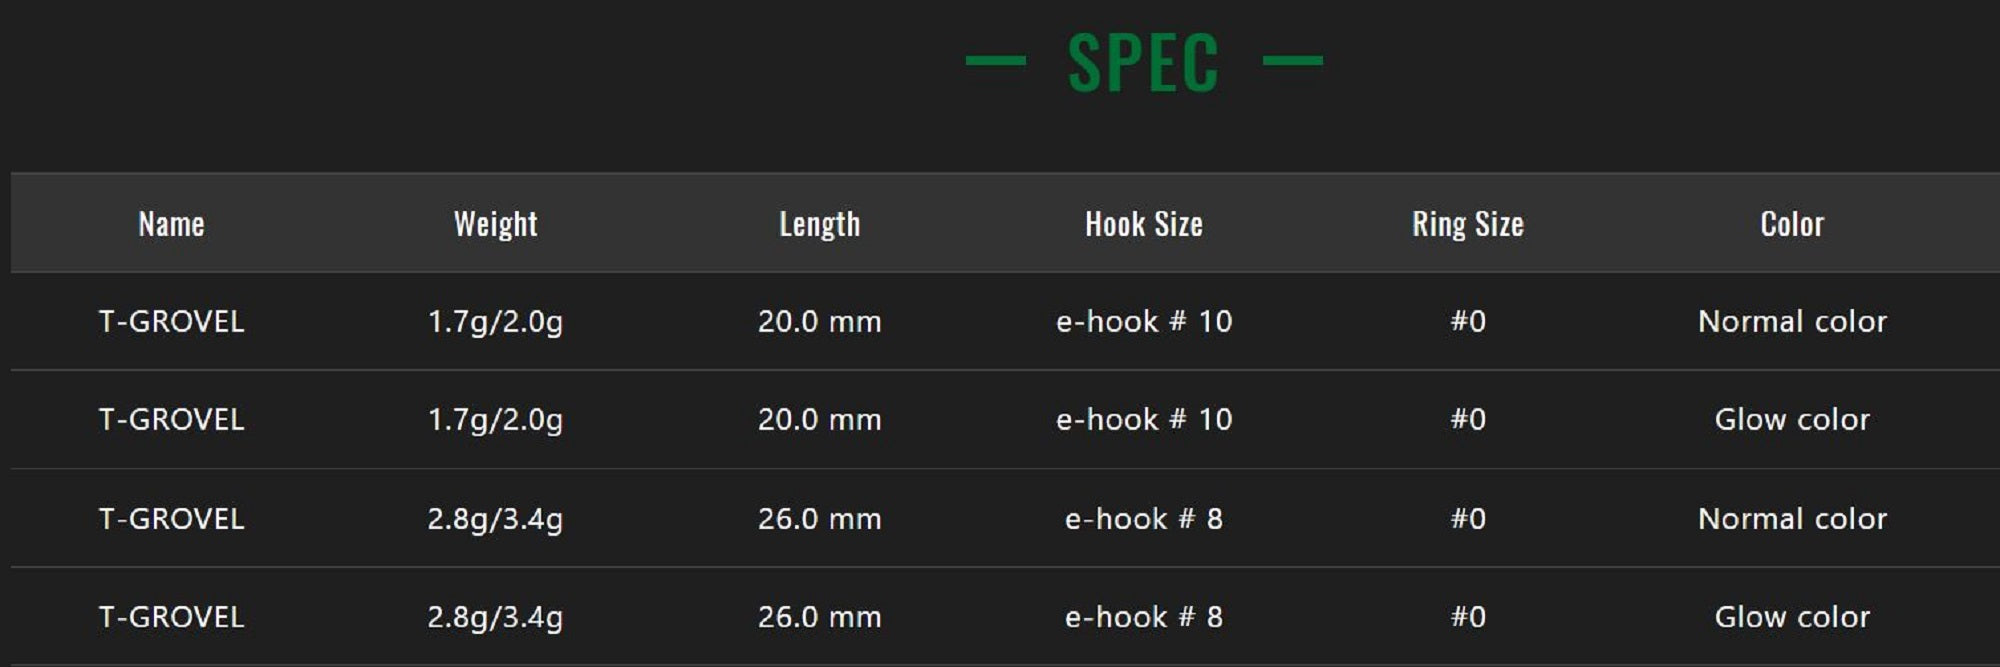
Task: Click the SPEC section heading
Action: (x=1143, y=62)
